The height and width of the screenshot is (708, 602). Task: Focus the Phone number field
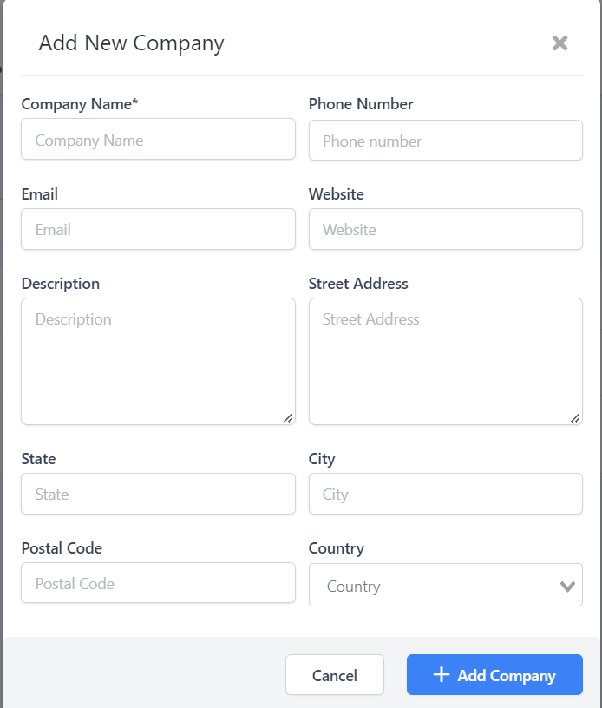pyautogui.click(x=446, y=140)
